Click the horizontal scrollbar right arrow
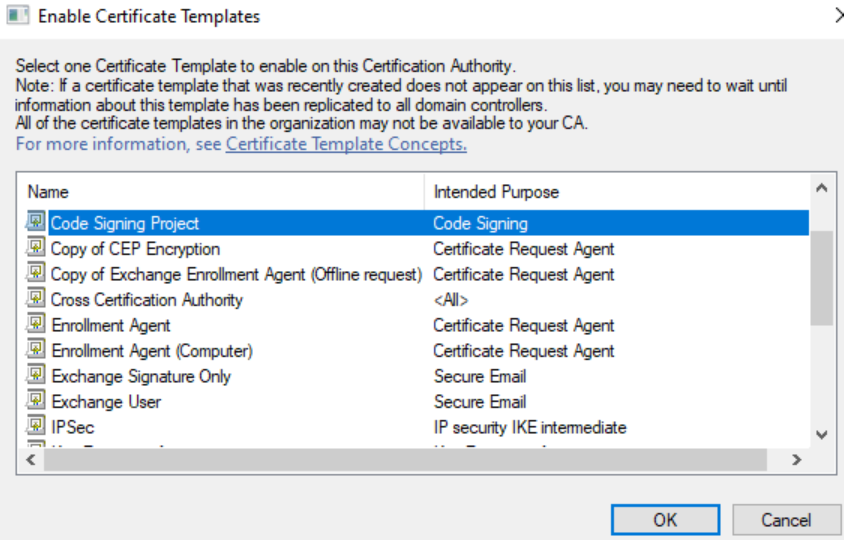The image size is (844, 540). coord(796,460)
